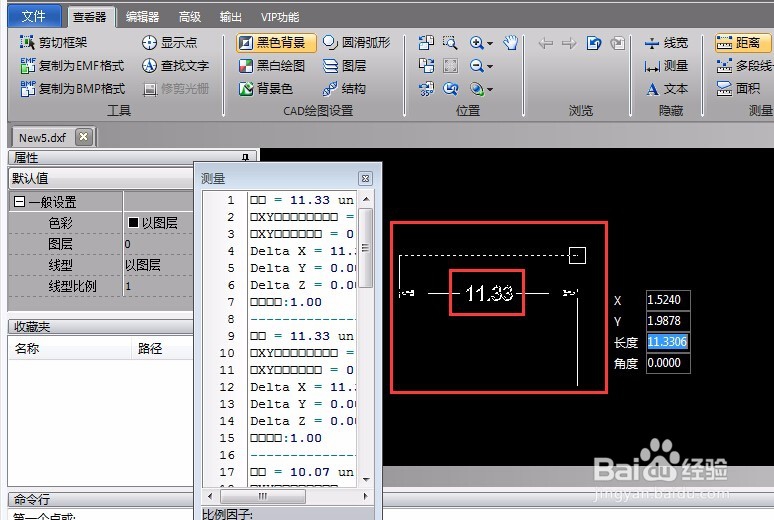The image size is (774, 520).
Task: Open the globe view dropdown arrow
Action: pos(490,89)
